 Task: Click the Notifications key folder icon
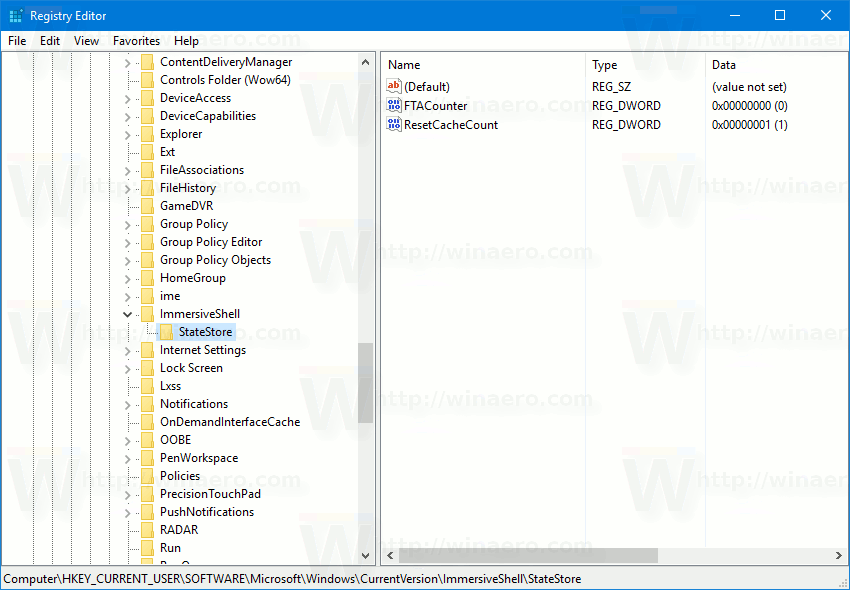point(145,403)
